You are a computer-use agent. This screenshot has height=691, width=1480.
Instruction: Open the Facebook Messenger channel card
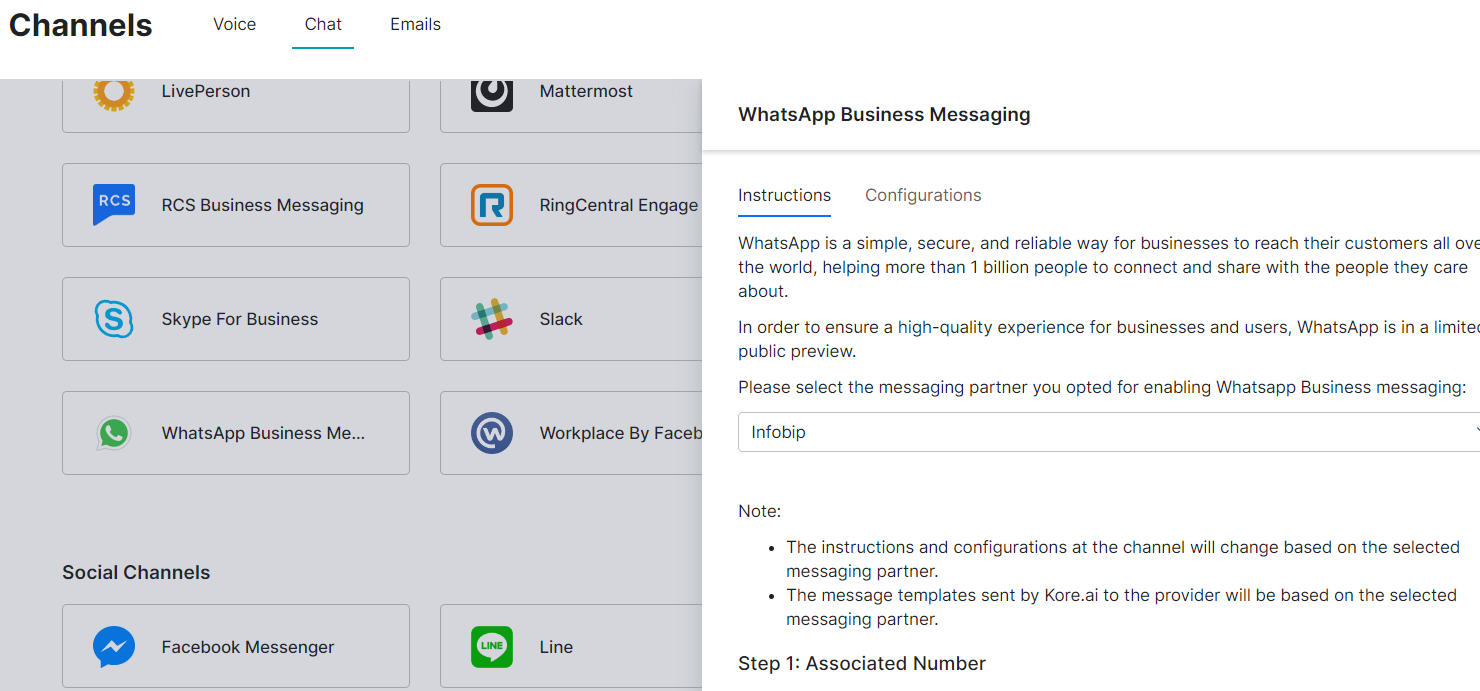coord(236,646)
